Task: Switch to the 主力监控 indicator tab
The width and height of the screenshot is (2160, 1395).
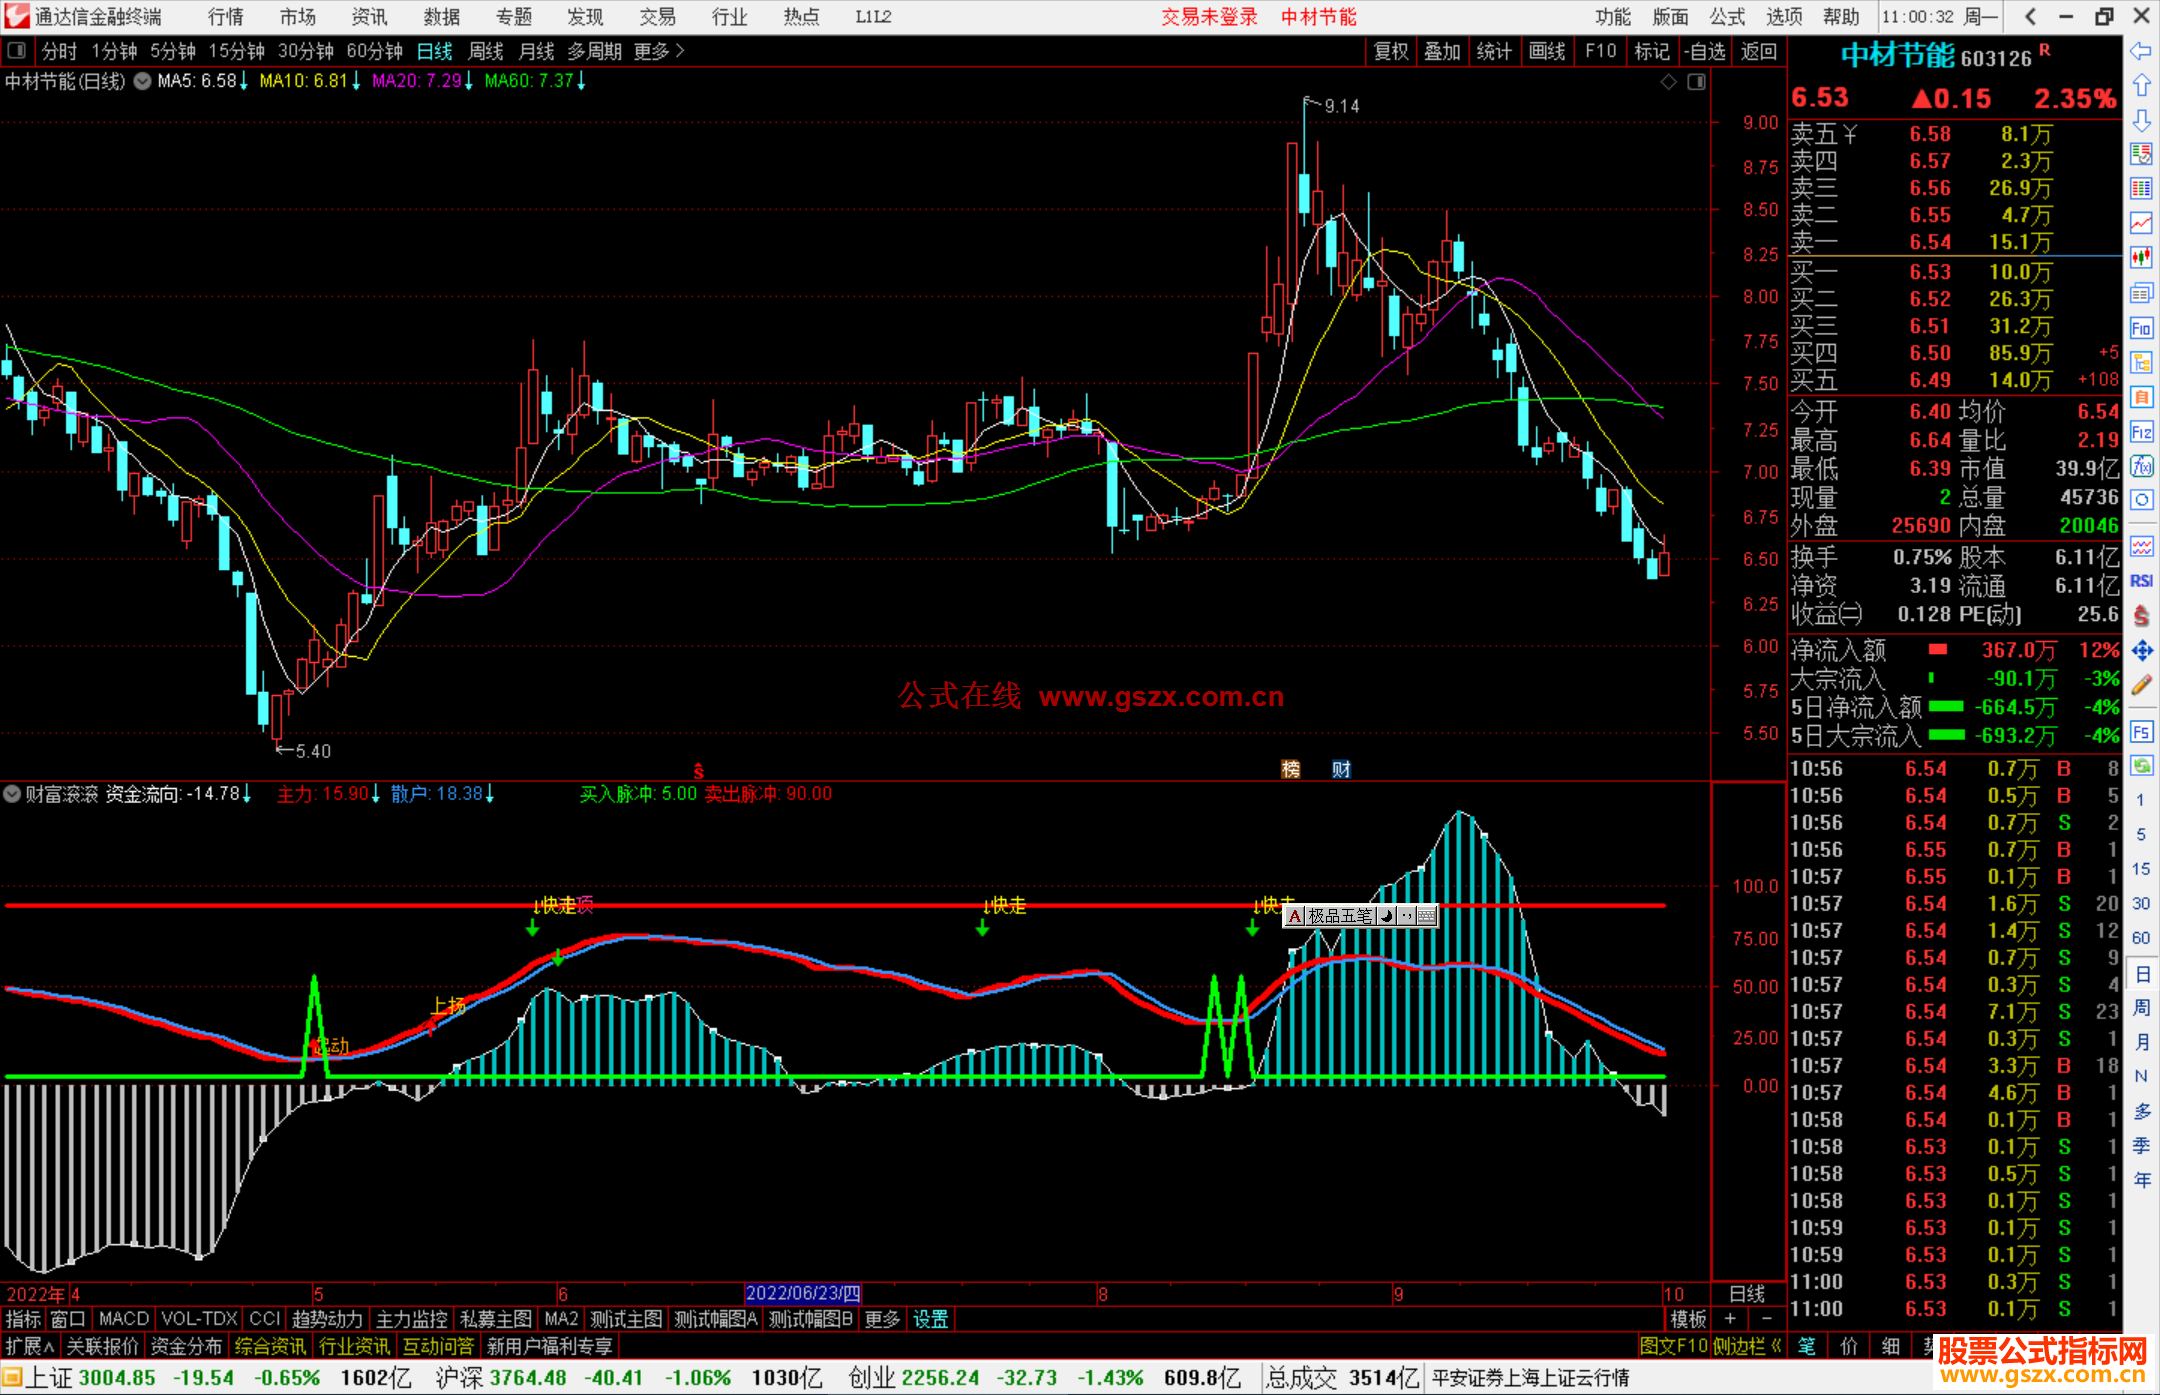Action: tap(412, 1319)
